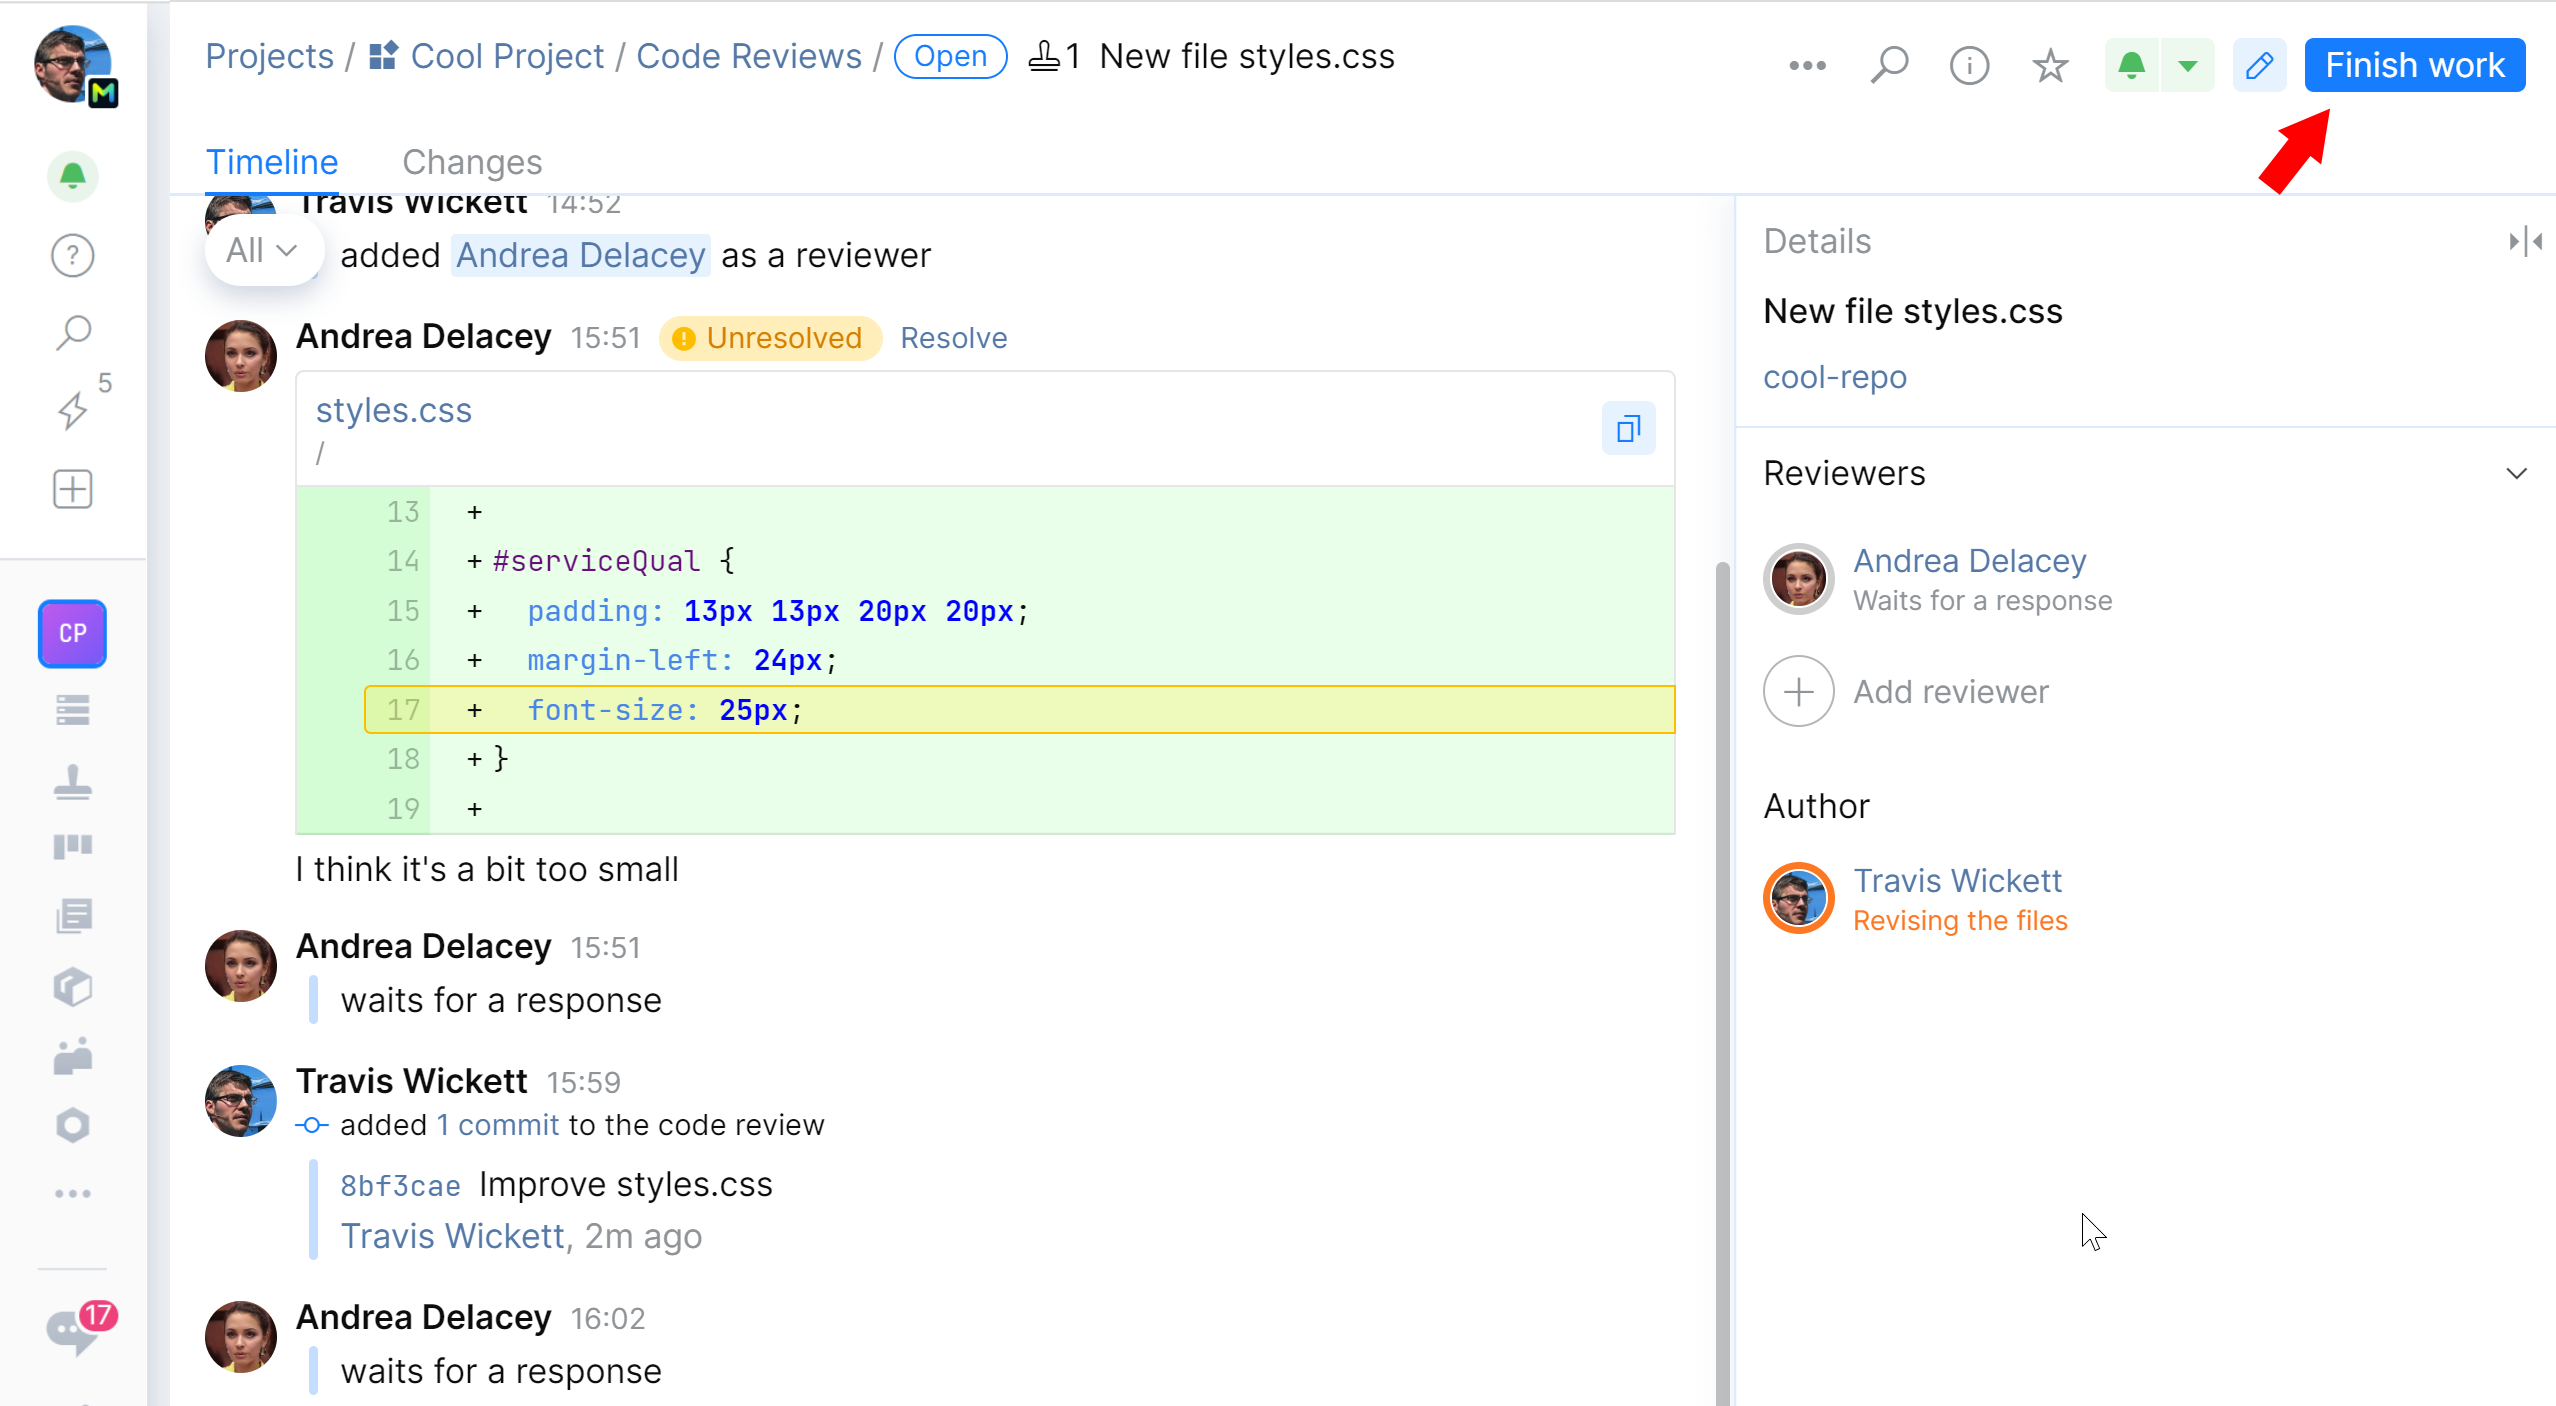Viewport: 2556px width, 1406px height.
Task: Open the cool-repo repository link
Action: tap(1834, 376)
